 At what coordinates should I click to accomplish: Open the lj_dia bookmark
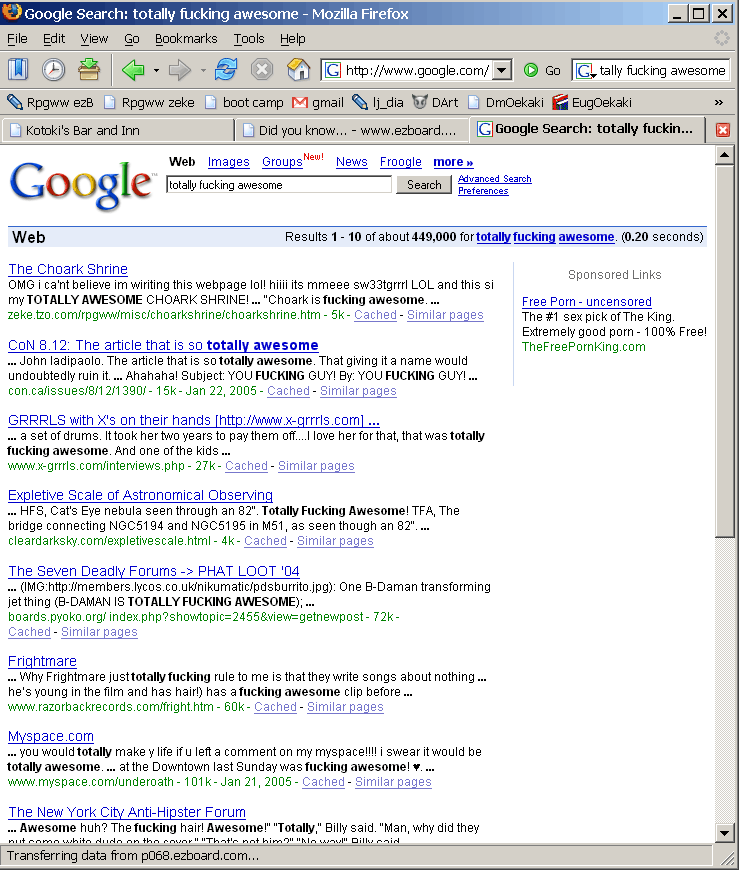(378, 103)
